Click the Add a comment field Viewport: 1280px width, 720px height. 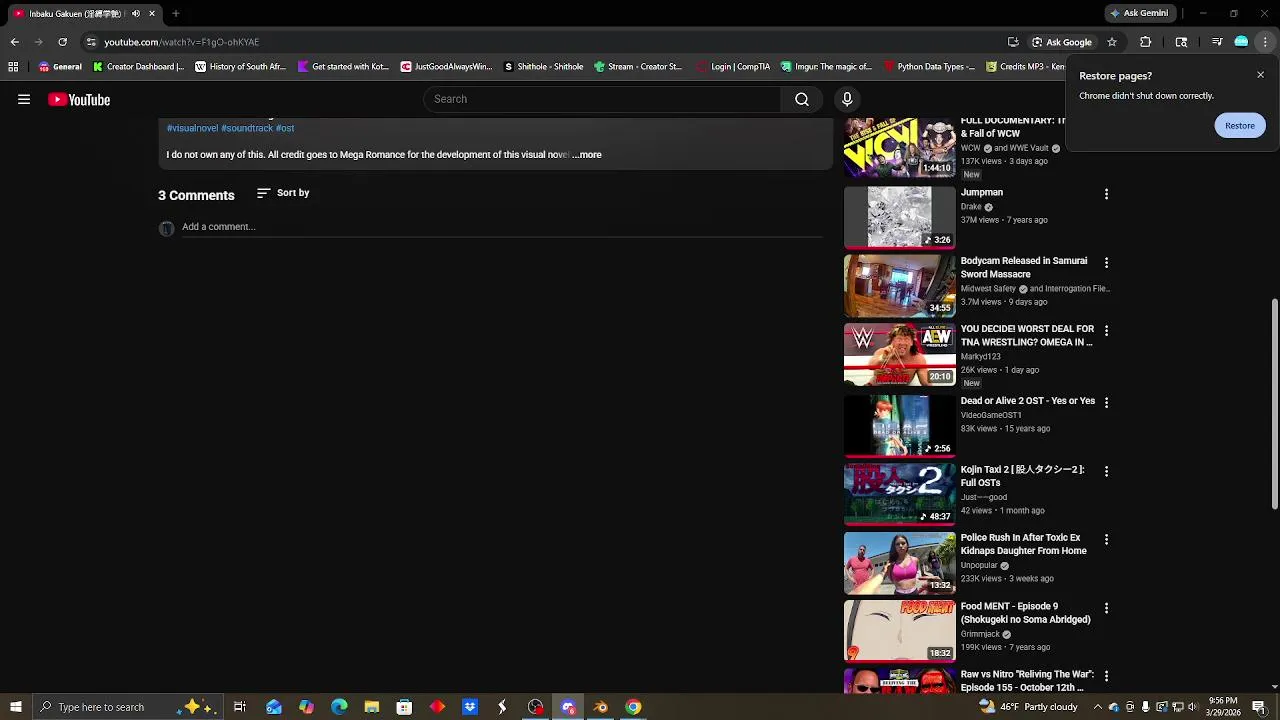pos(502,227)
